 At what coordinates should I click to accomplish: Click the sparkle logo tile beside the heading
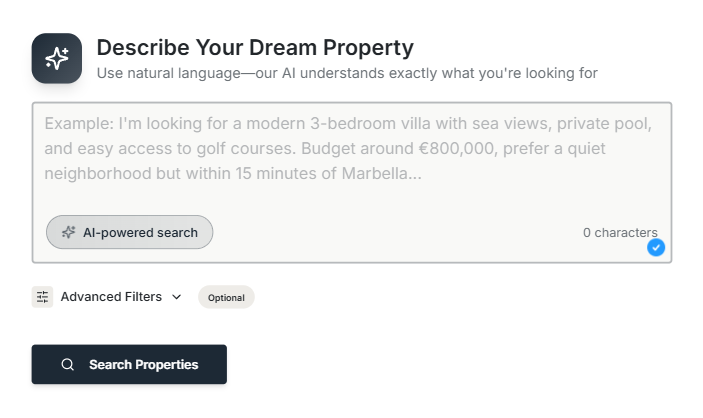pyautogui.click(x=56, y=58)
